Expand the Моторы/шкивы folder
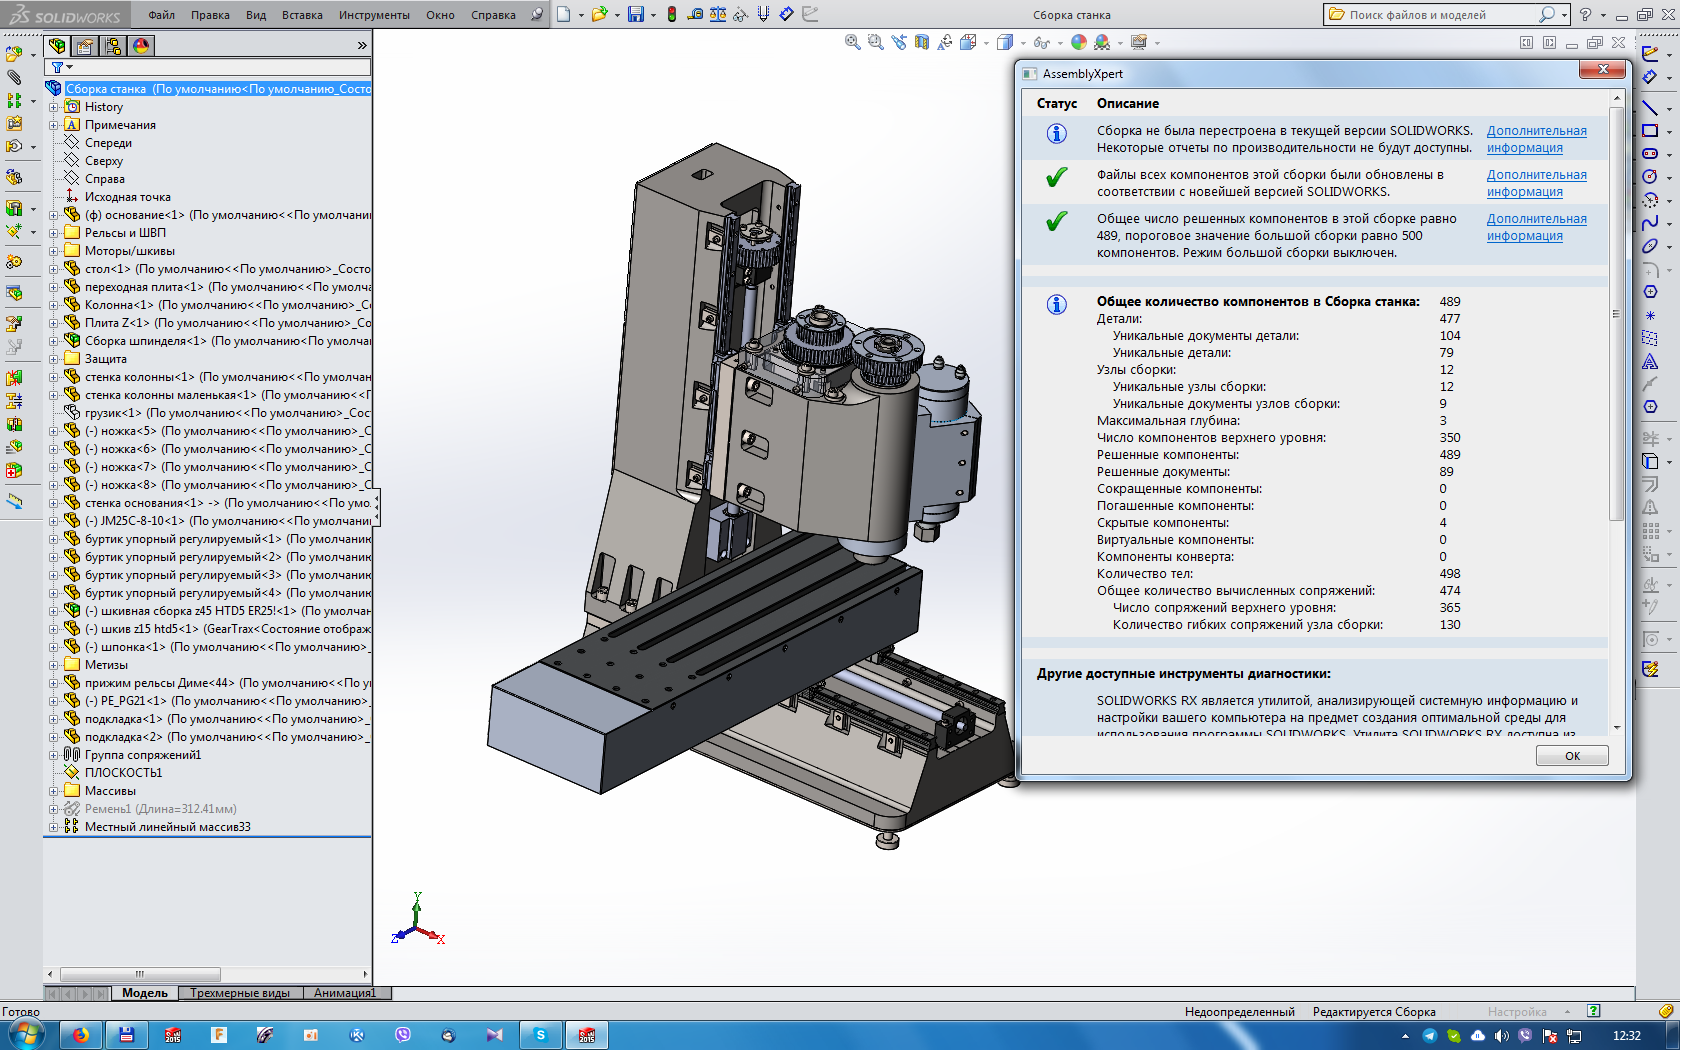 tap(53, 251)
